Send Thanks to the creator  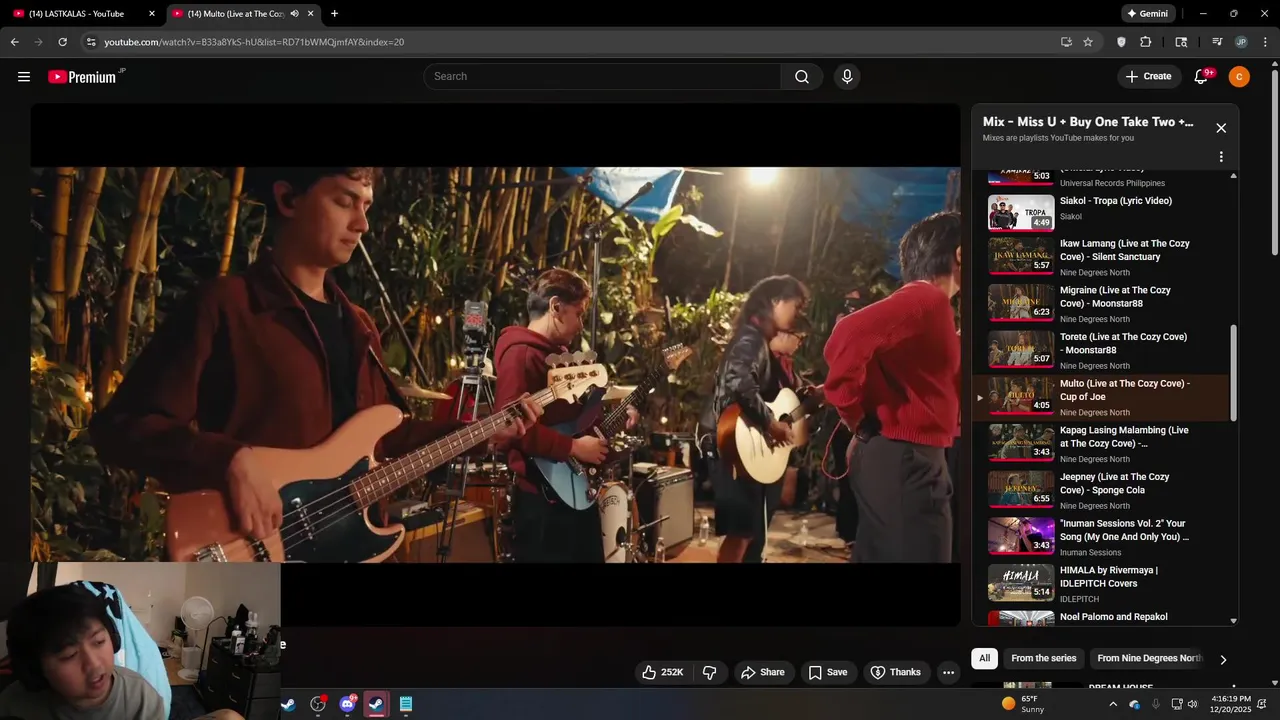pyautogui.click(x=896, y=672)
